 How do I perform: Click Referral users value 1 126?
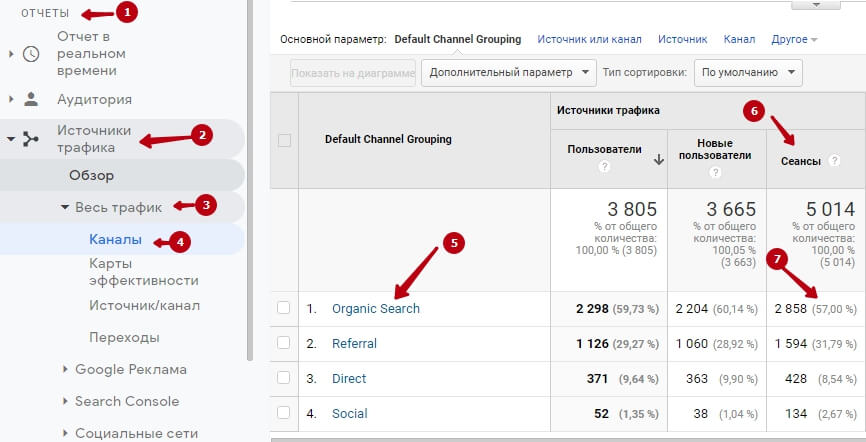(x=592, y=343)
